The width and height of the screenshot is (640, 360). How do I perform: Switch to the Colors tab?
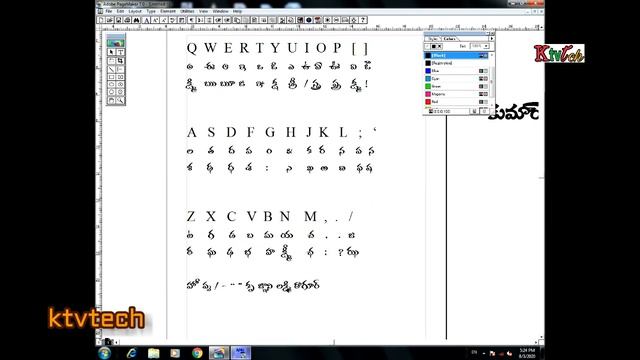click(x=449, y=39)
